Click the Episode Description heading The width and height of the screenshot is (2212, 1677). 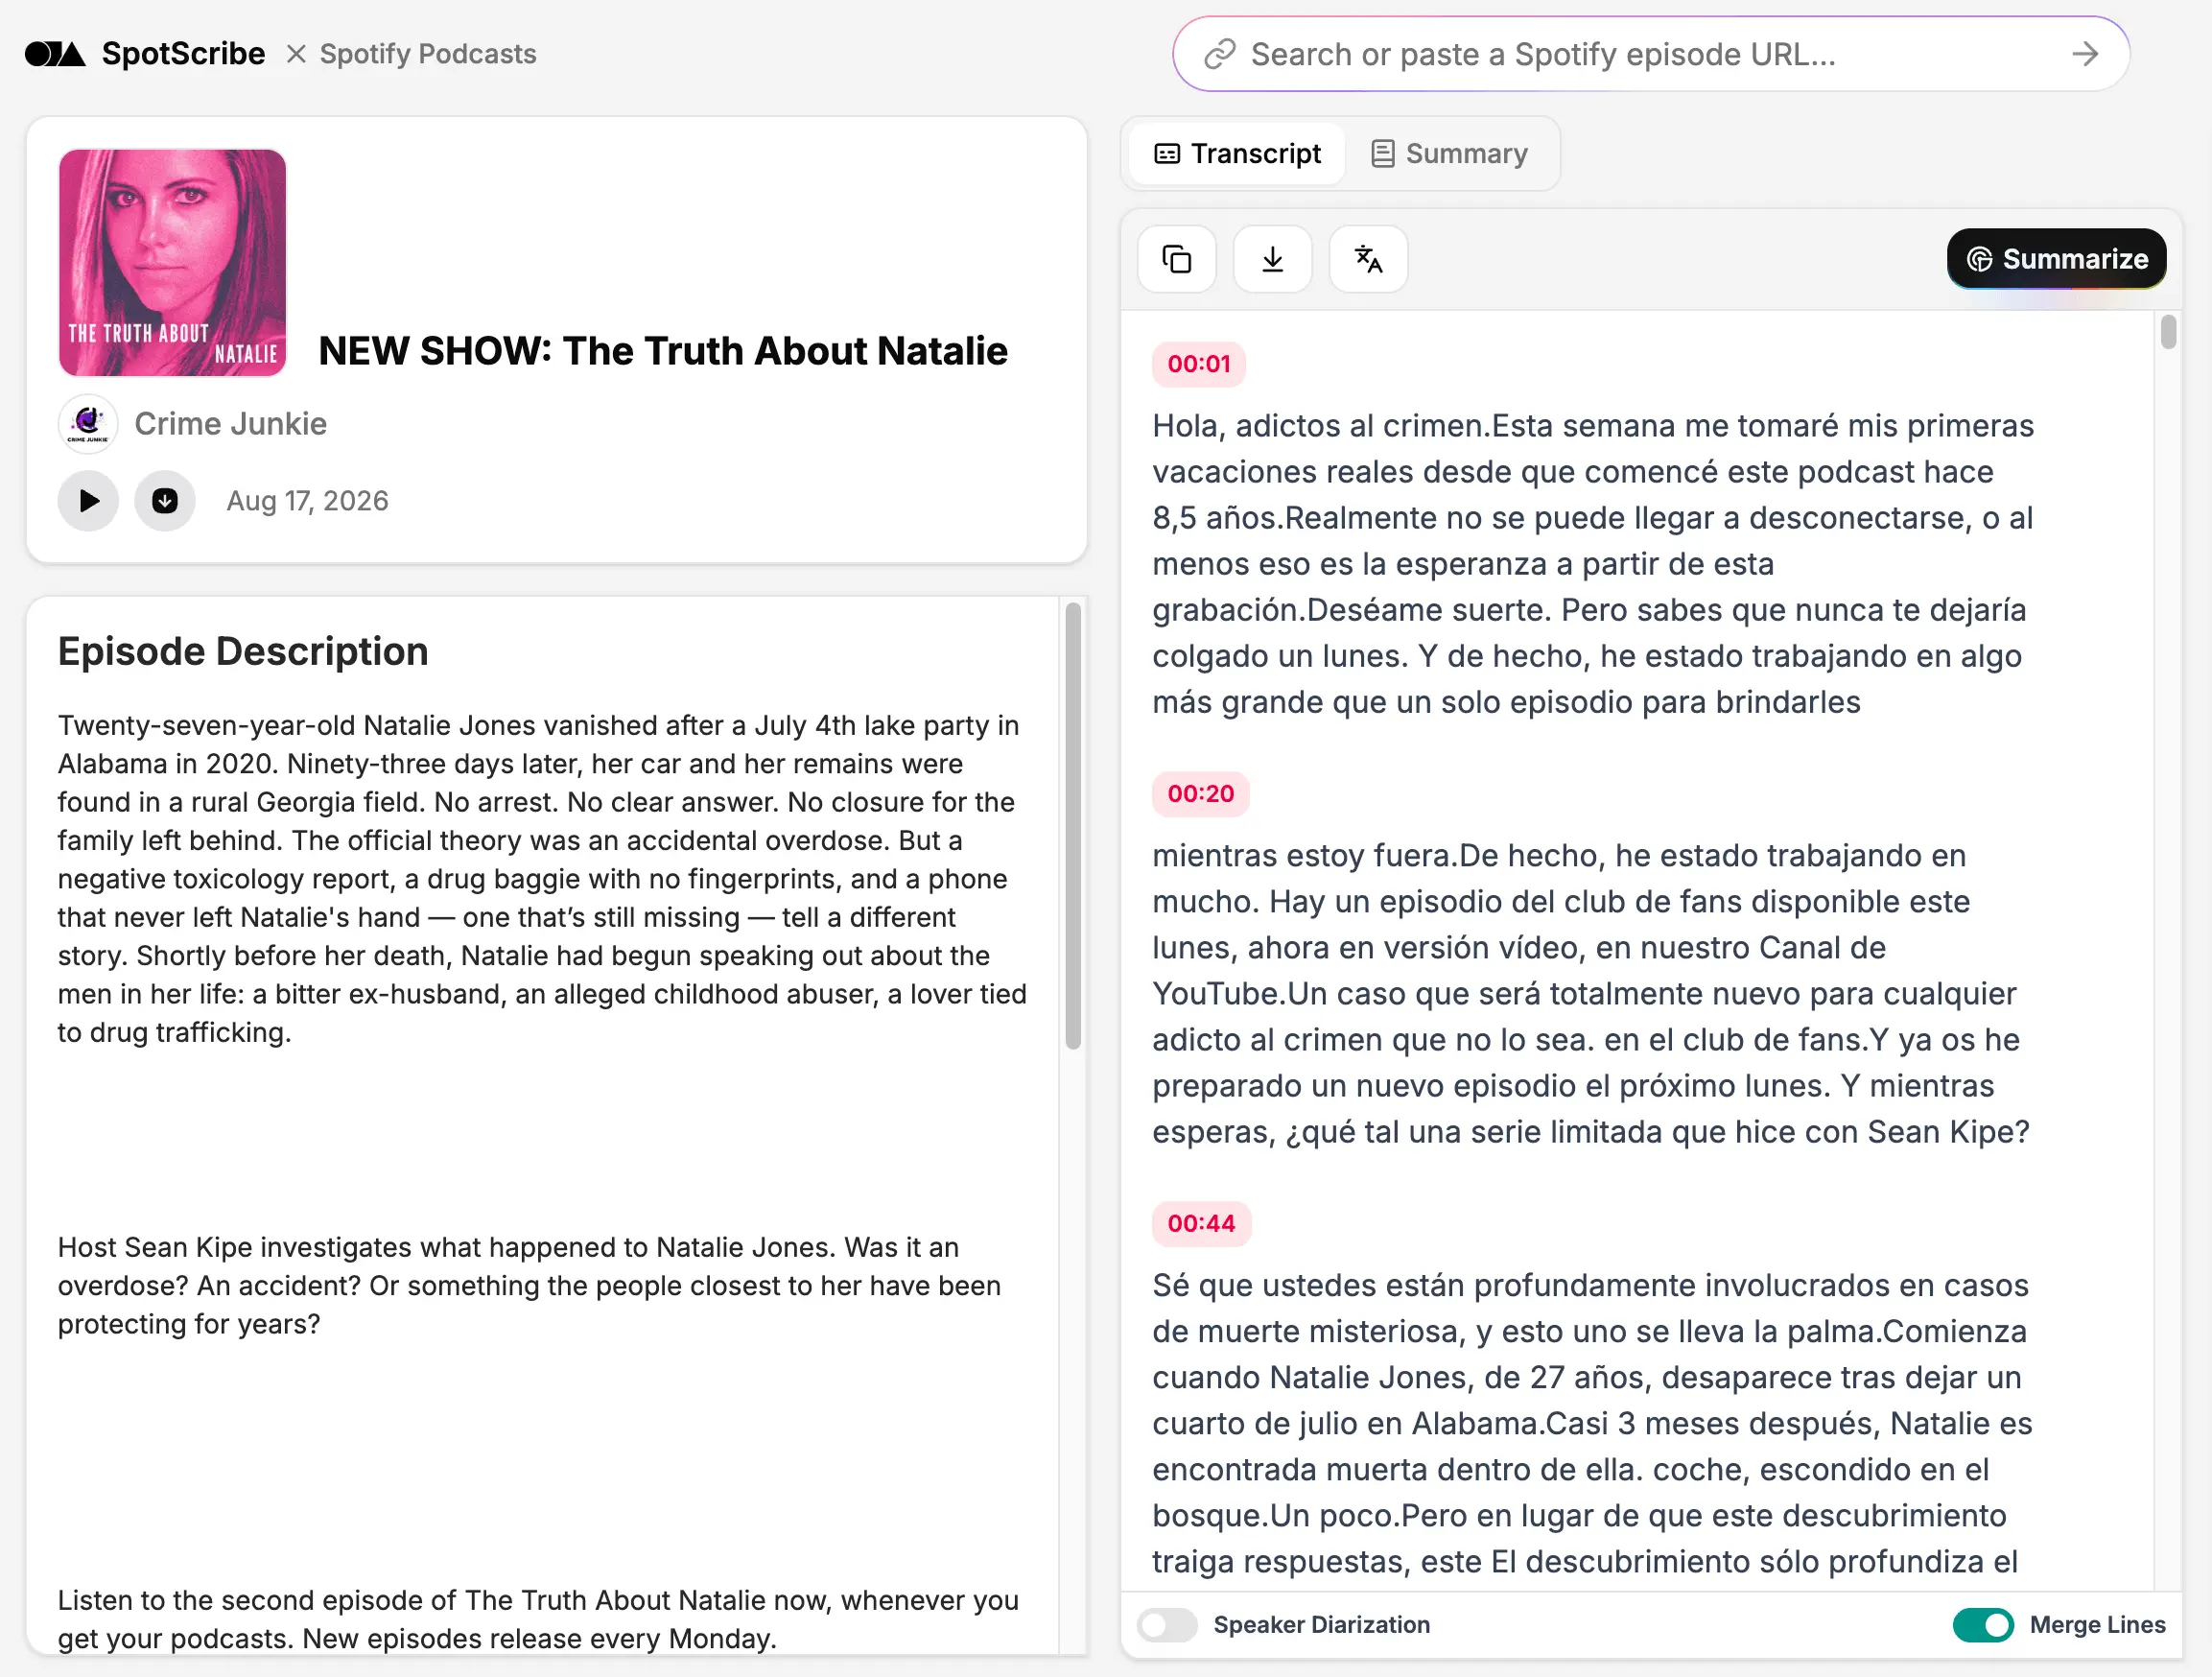point(243,652)
